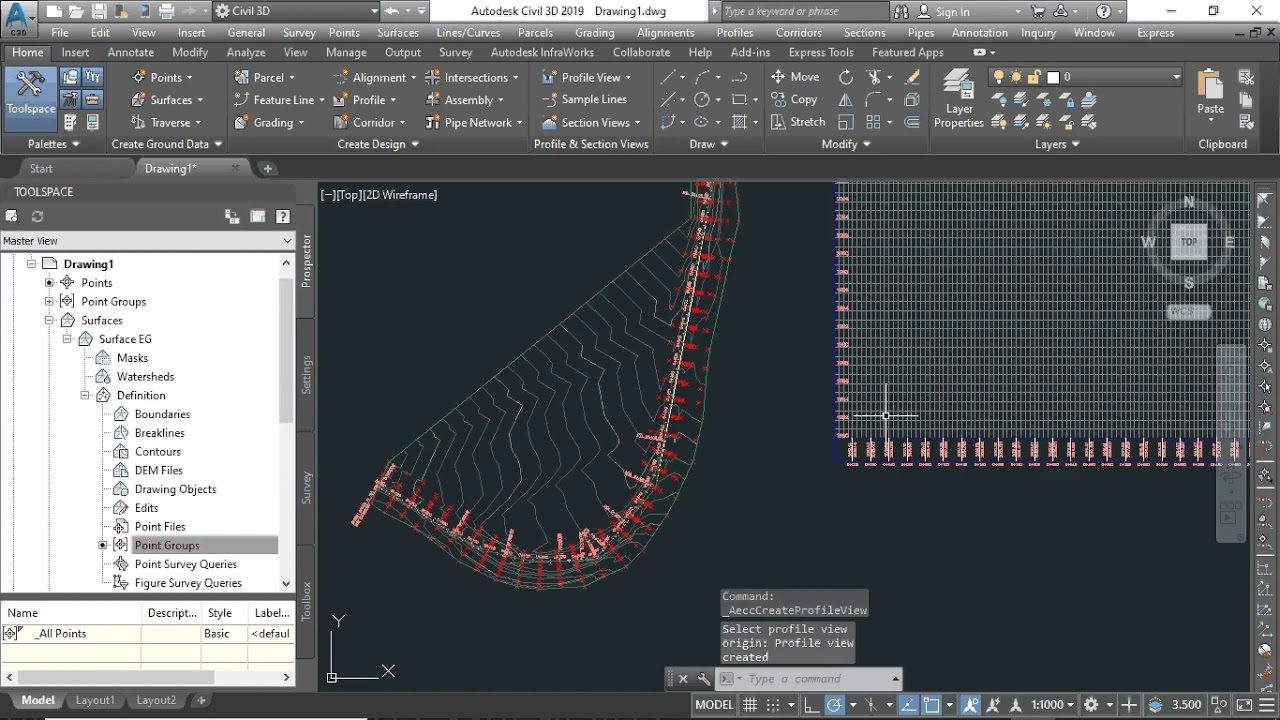Click the white layer color swatch
Viewport: 1280px width, 720px height.
(1053, 77)
